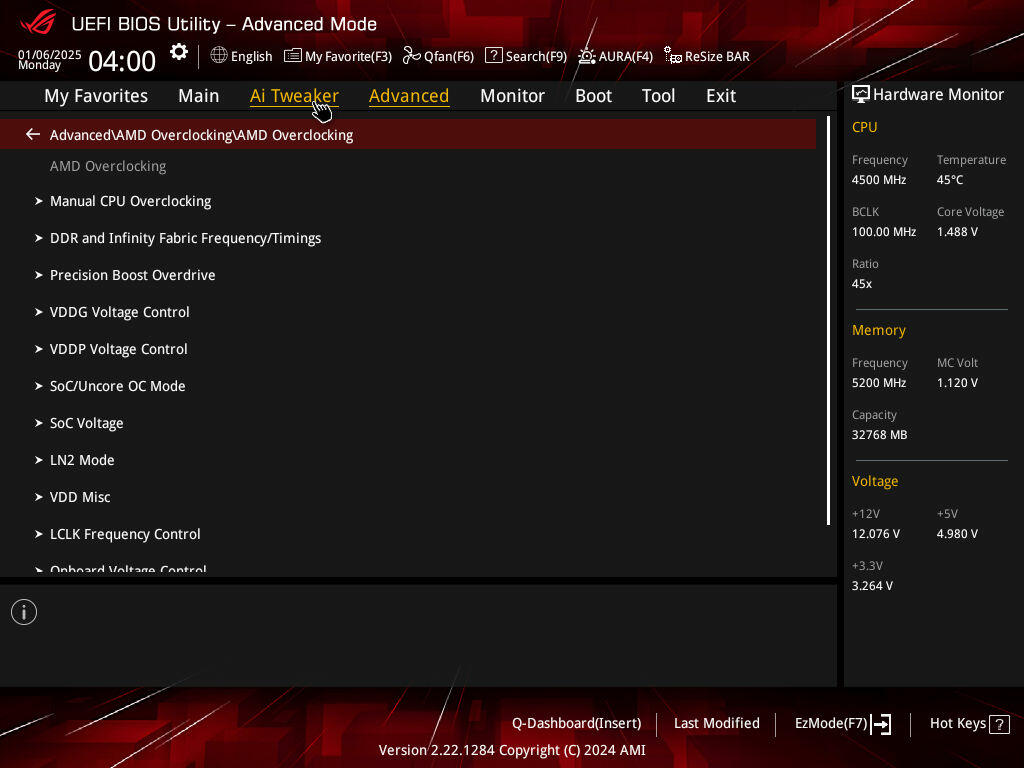
Task: Click the globe language icon
Action: pos(219,56)
